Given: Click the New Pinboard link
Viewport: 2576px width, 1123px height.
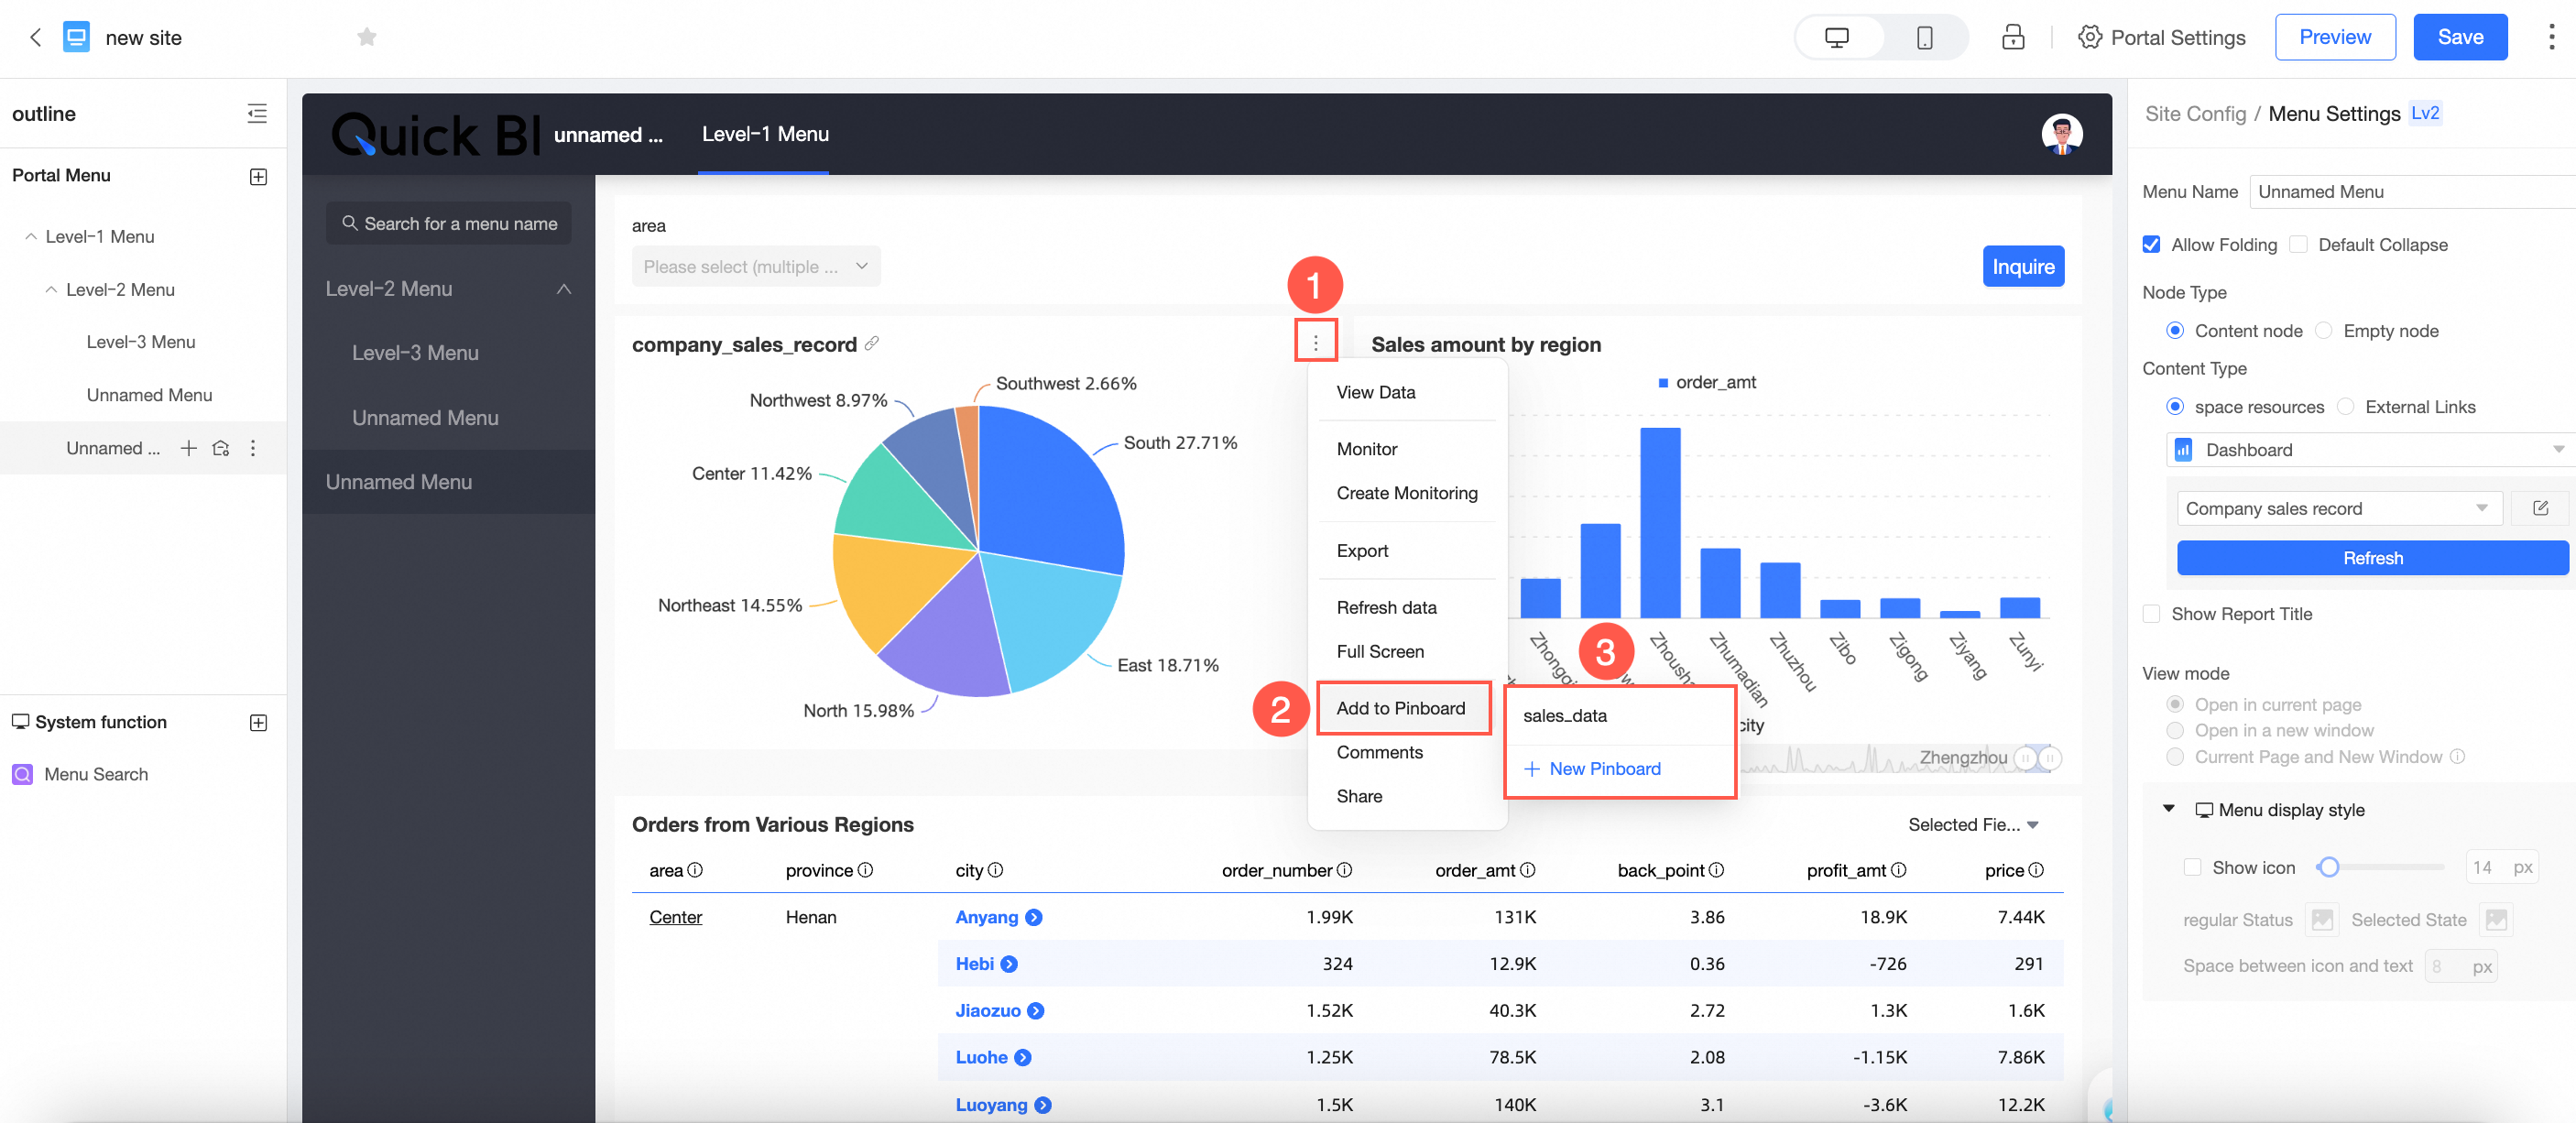Looking at the screenshot, I should (1603, 768).
